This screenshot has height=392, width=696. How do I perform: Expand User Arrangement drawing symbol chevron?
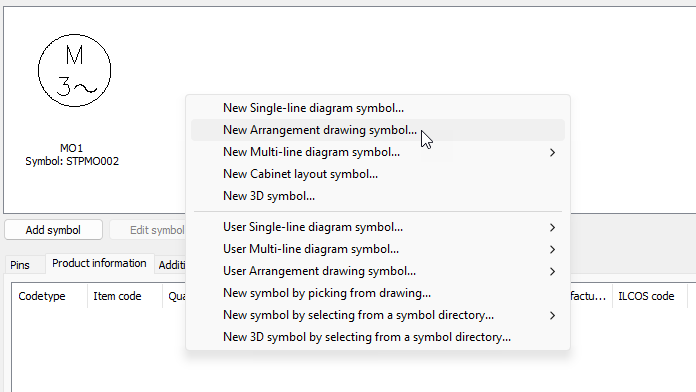[552, 271]
